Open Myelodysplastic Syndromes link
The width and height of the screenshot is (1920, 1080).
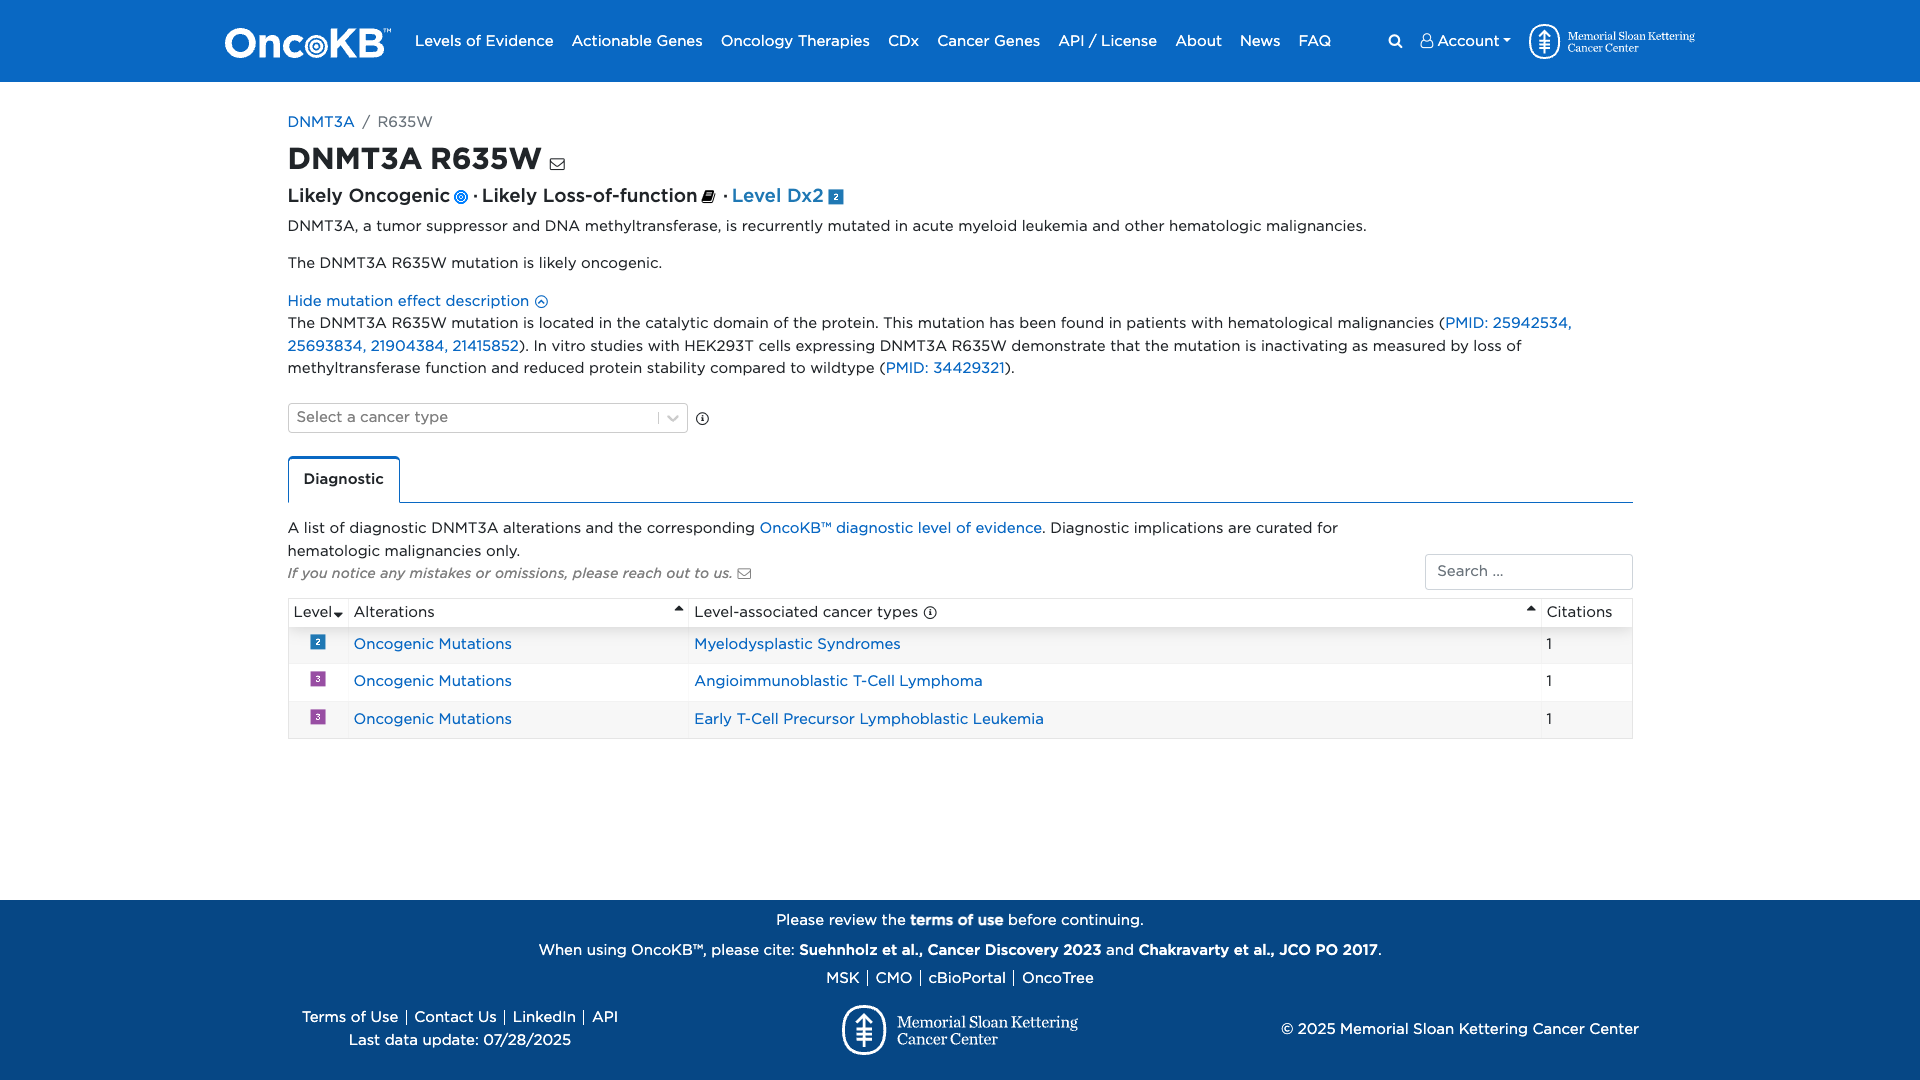[x=797, y=644]
